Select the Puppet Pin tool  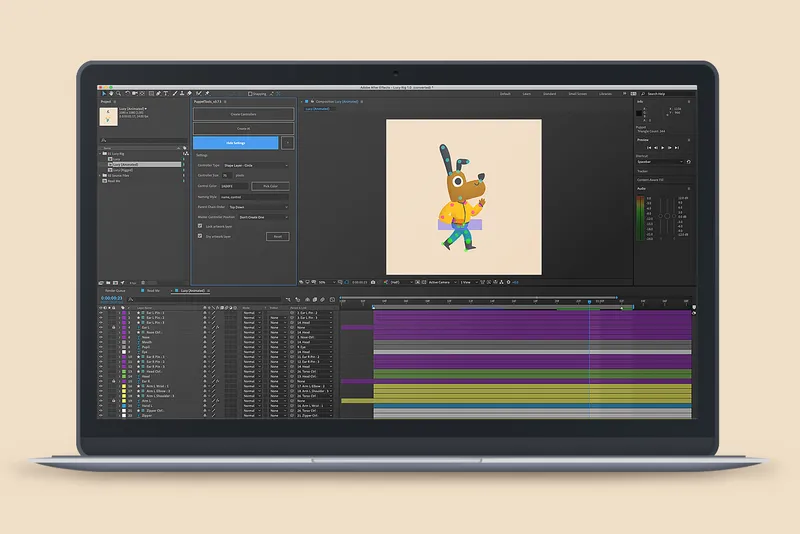click(207, 93)
